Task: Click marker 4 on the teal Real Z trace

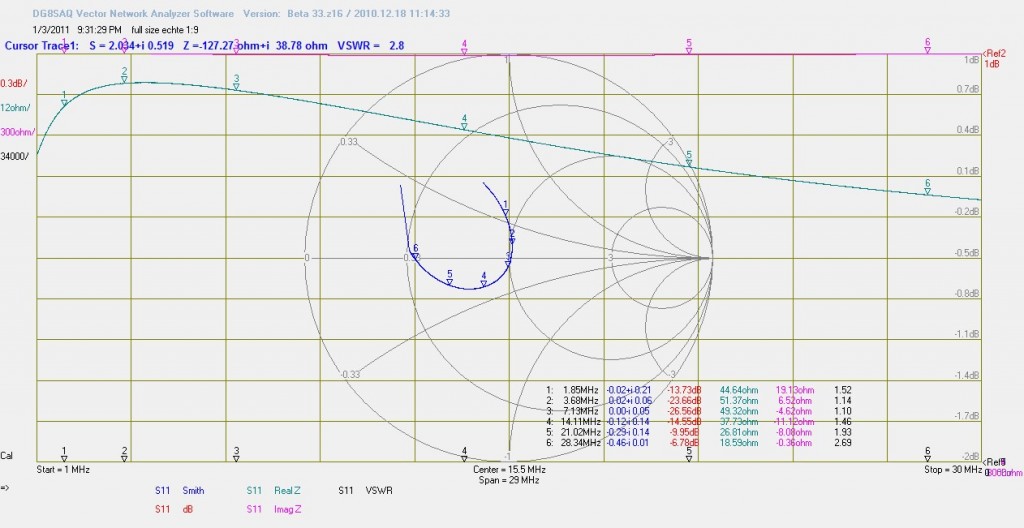Action: tap(464, 122)
